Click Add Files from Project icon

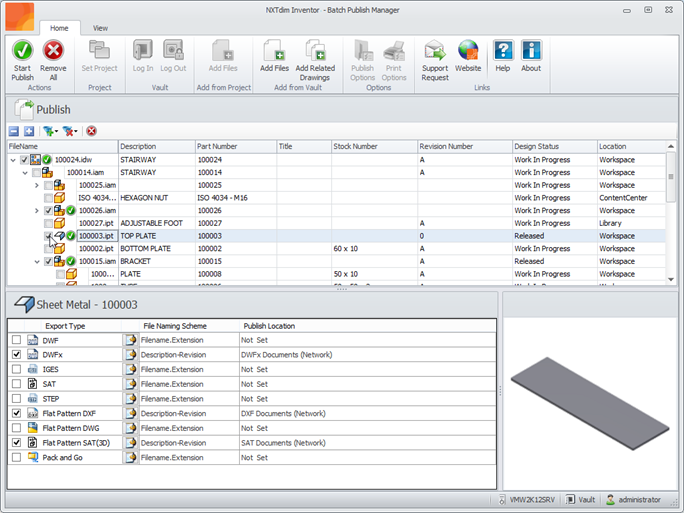(x=223, y=50)
